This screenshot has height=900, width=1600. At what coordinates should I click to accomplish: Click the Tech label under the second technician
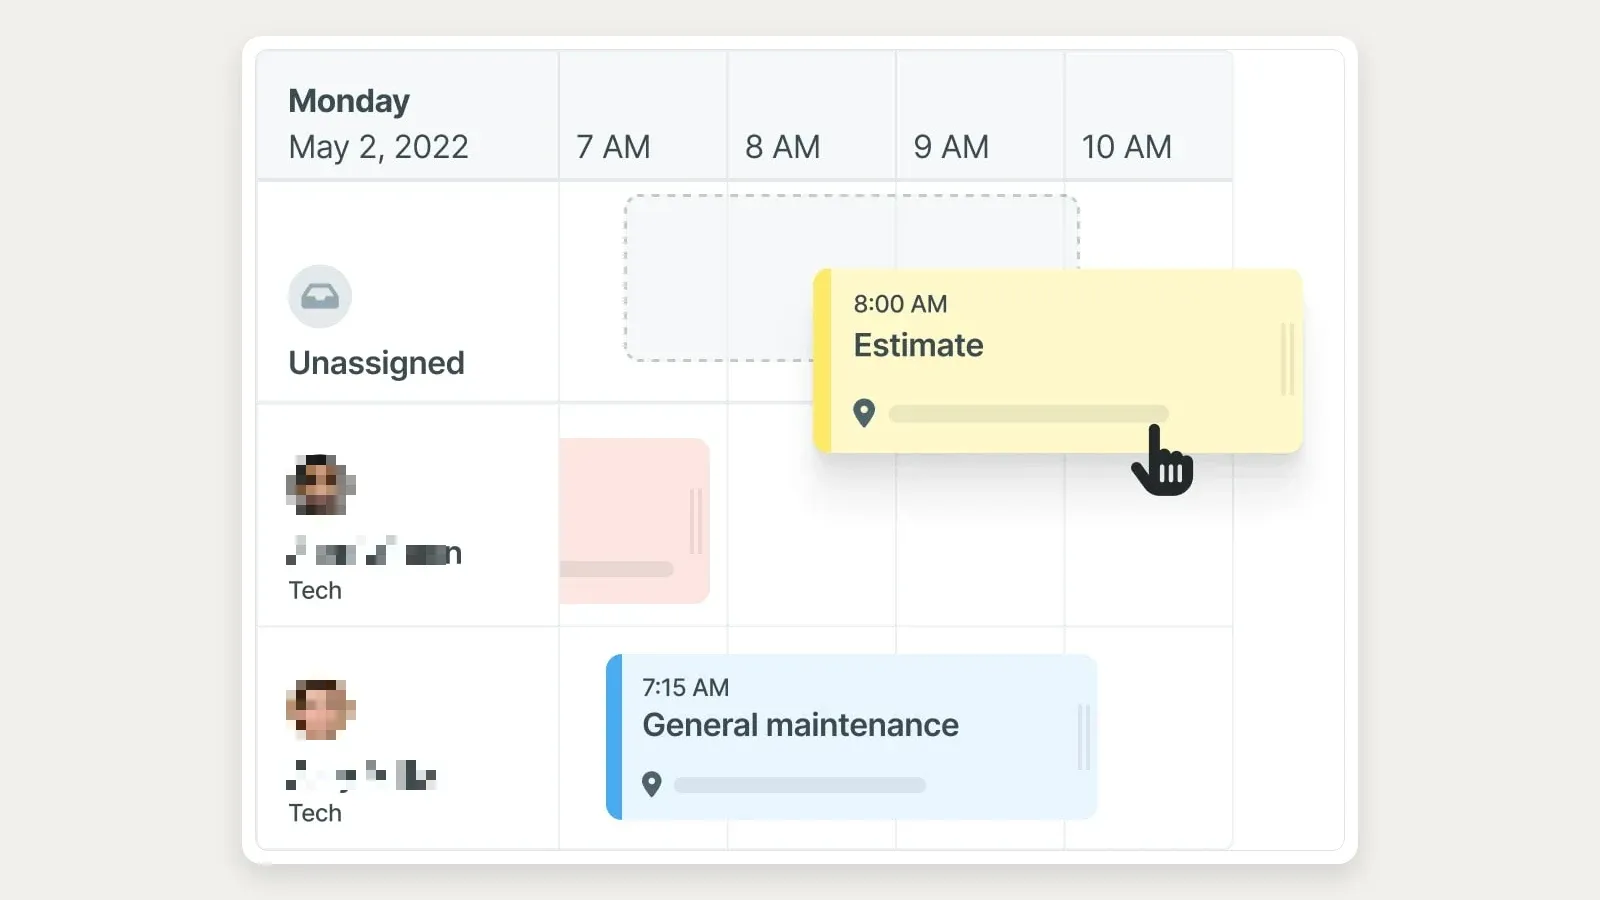pos(315,813)
